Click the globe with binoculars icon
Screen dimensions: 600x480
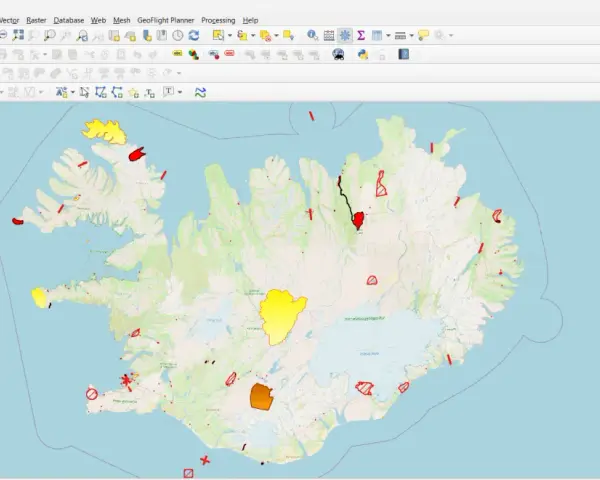pos(338,54)
